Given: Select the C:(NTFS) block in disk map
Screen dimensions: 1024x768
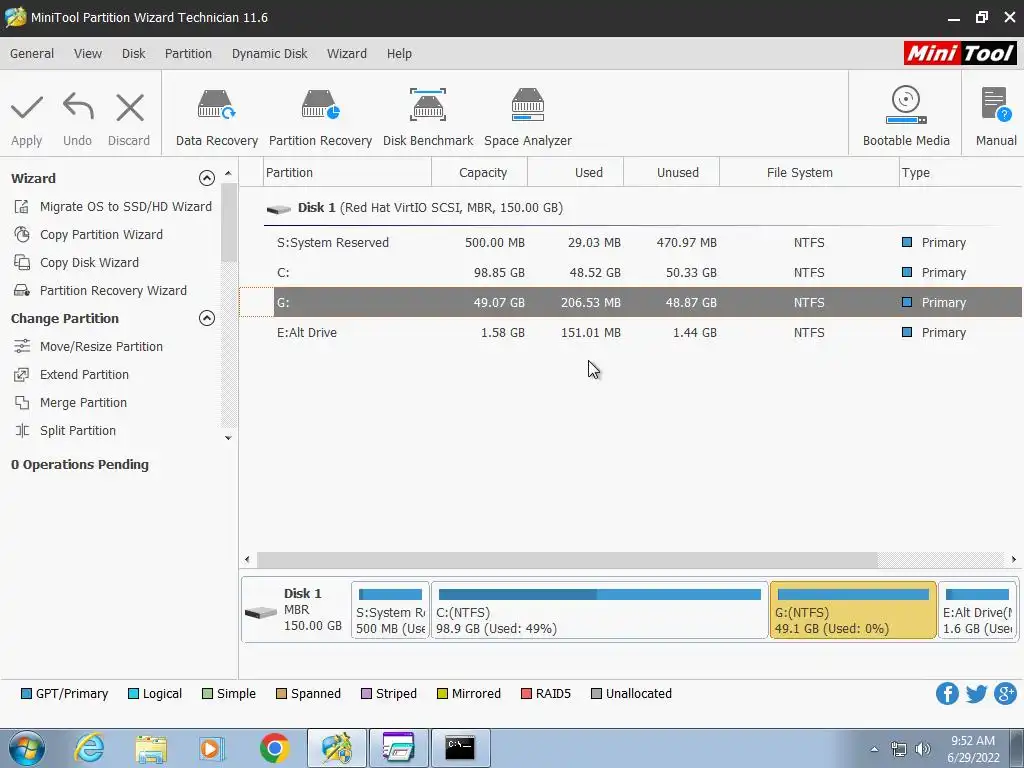Looking at the screenshot, I should tap(599, 611).
